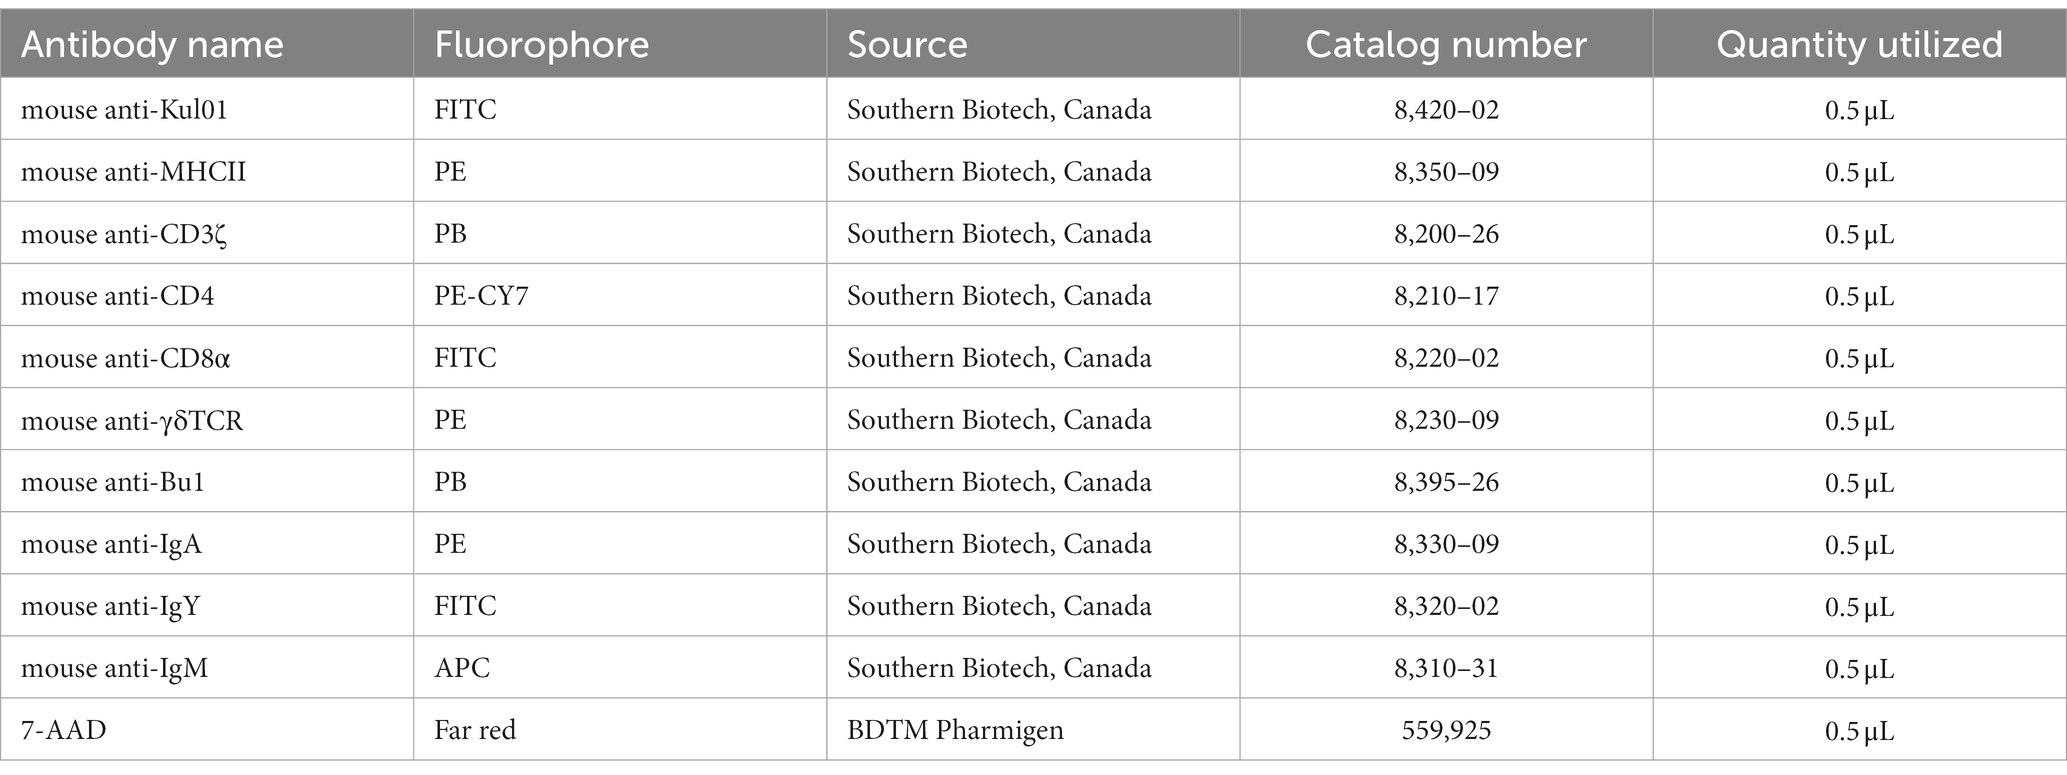2067x775 pixels.
Task: Click the Source column header
Action: click(907, 45)
